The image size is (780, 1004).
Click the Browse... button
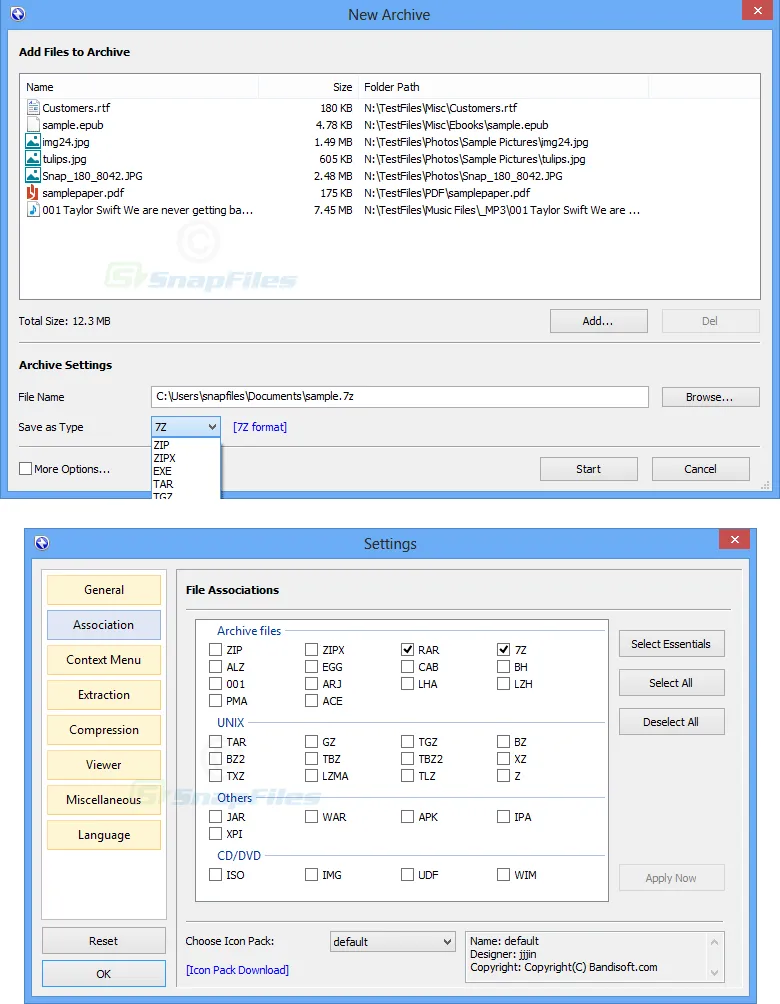(710, 397)
